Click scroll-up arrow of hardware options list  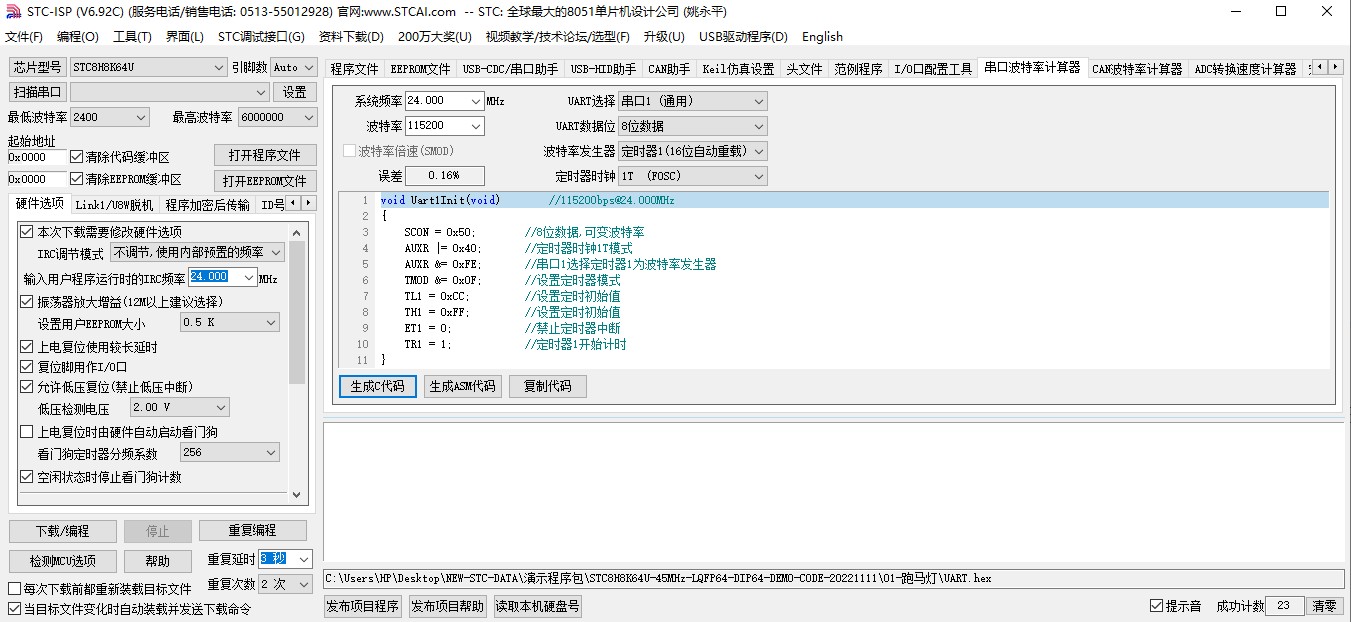click(x=297, y=233)
